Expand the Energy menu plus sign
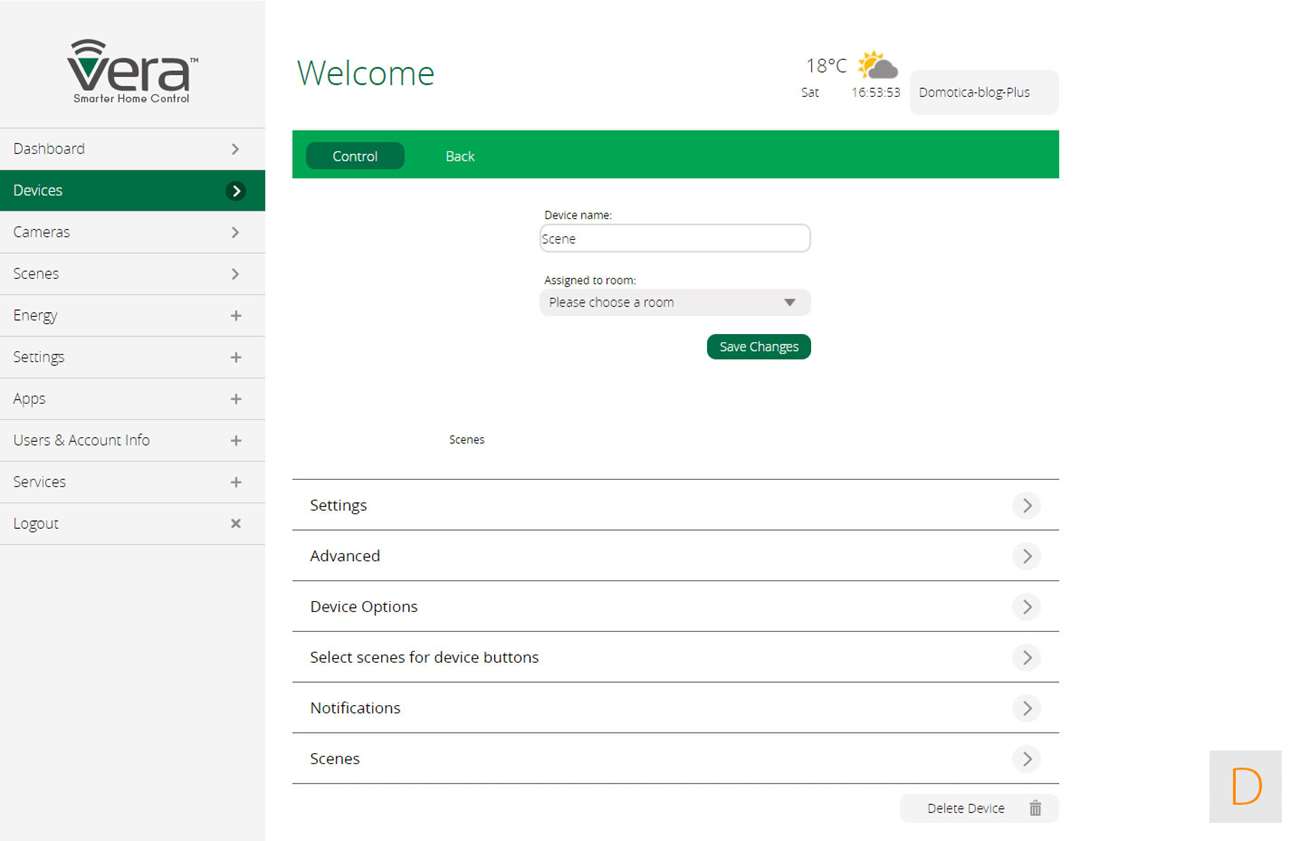Screen dimensions: 1300x841 (236, 315)
